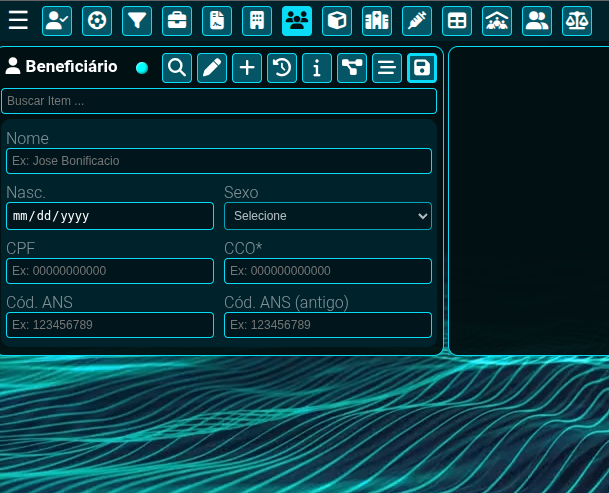
Task: Focus the Nasc. date input field
Action: click(110, 216)
